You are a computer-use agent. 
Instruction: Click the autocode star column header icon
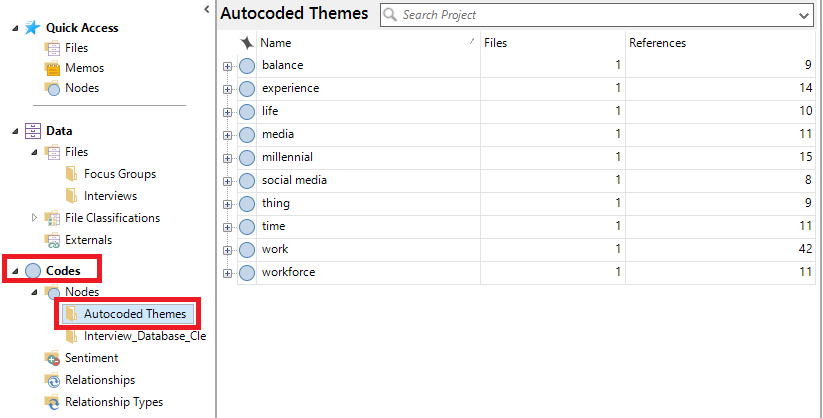[247, 43]
